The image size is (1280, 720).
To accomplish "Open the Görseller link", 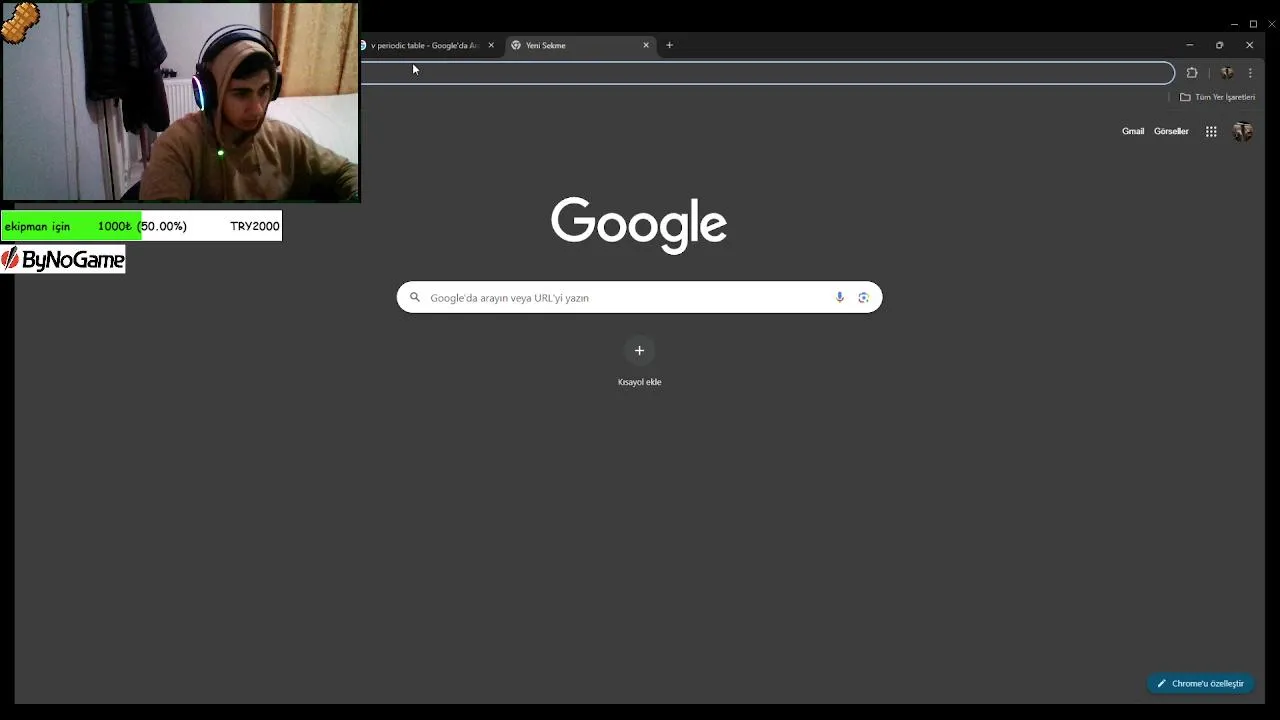I will (1171, 131).
